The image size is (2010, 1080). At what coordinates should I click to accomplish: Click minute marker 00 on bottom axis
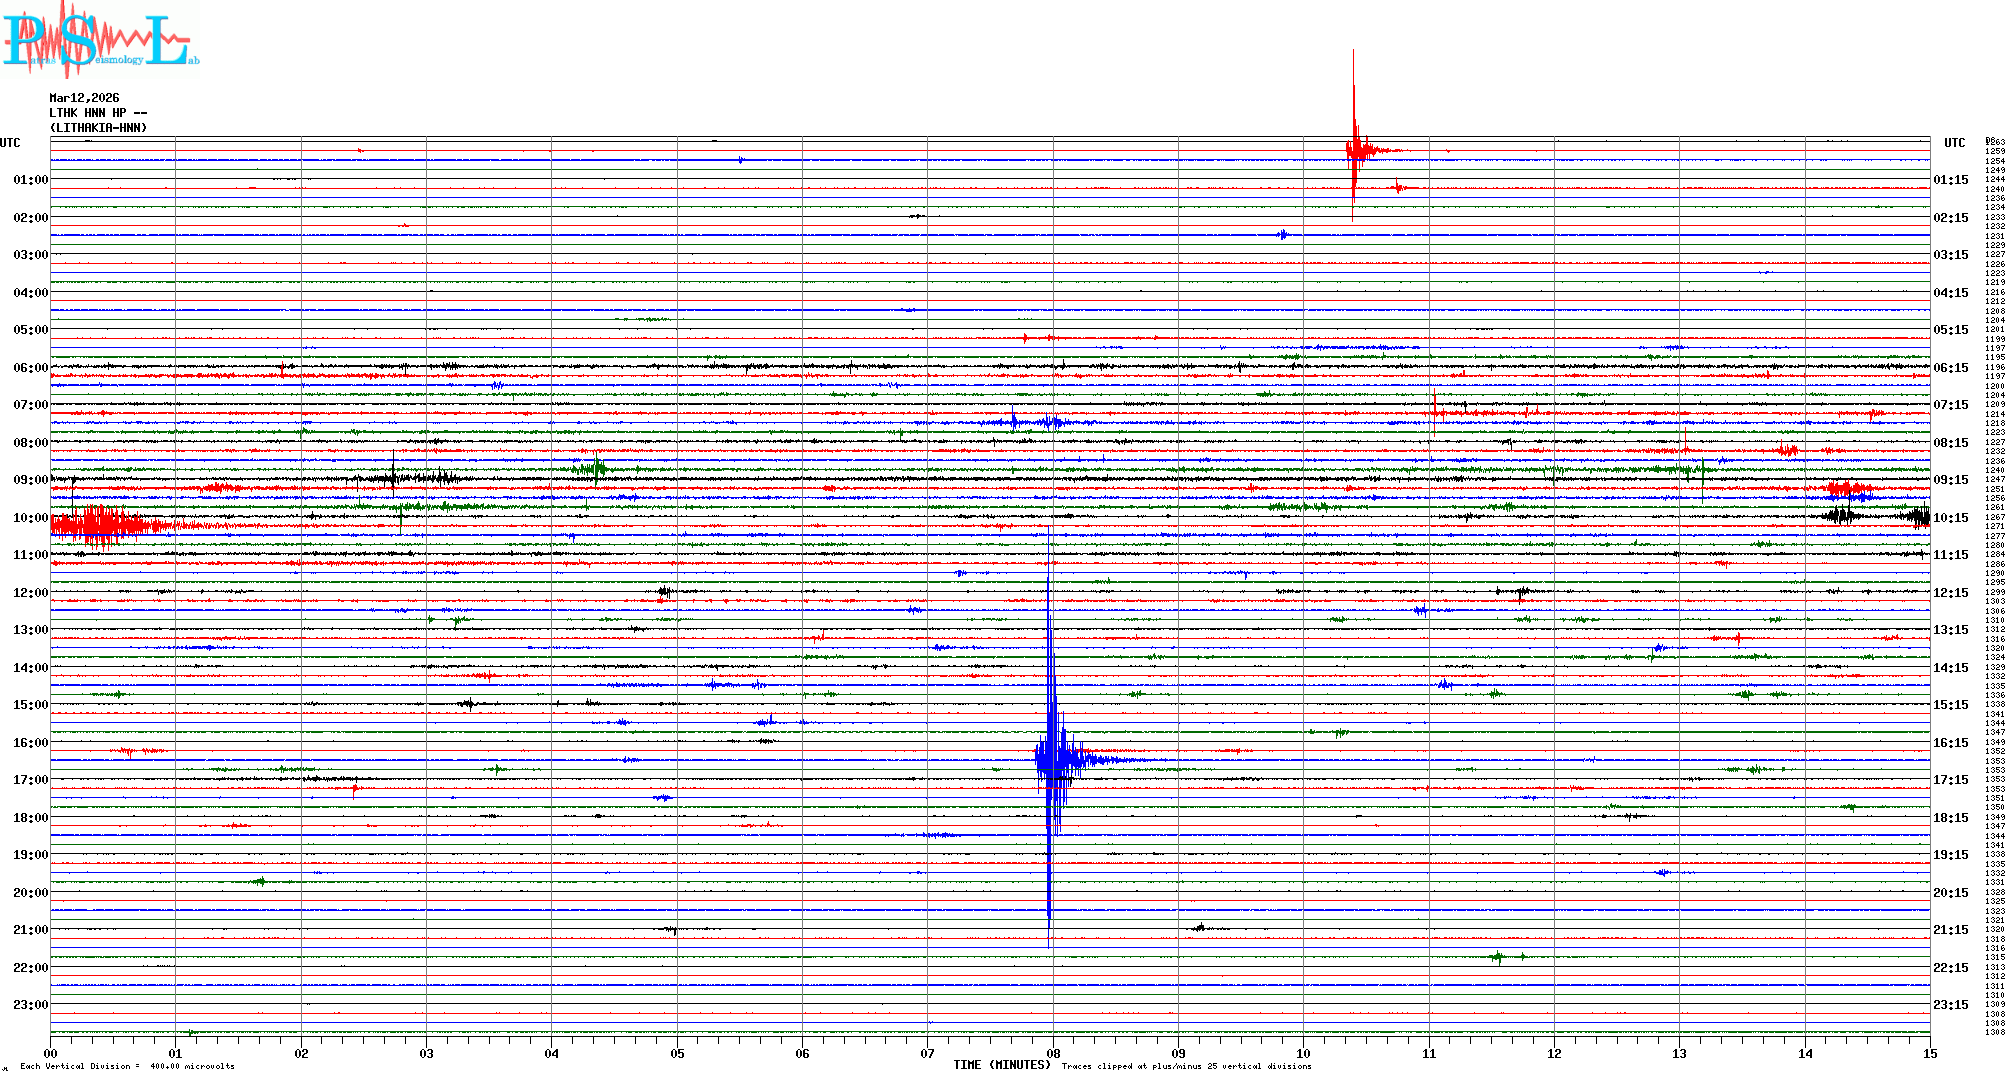tap(50, 1053)
